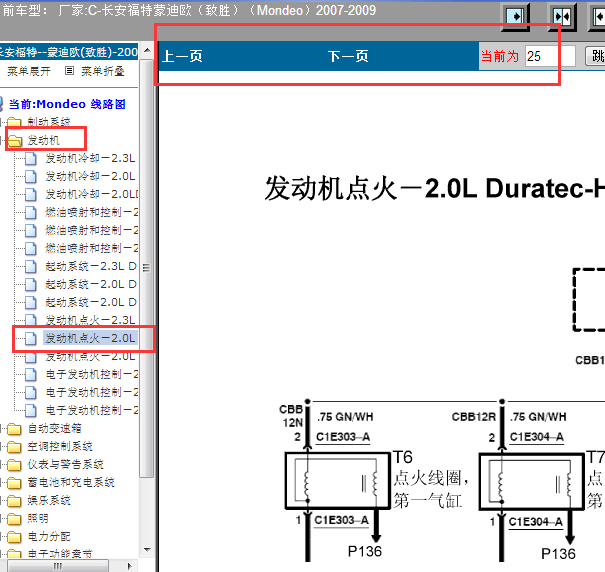The width and height of the screenshot is (605, 572).
Task: Click page icon for 发动机冷却-2.0LD
Action: [x=30, y=195]
